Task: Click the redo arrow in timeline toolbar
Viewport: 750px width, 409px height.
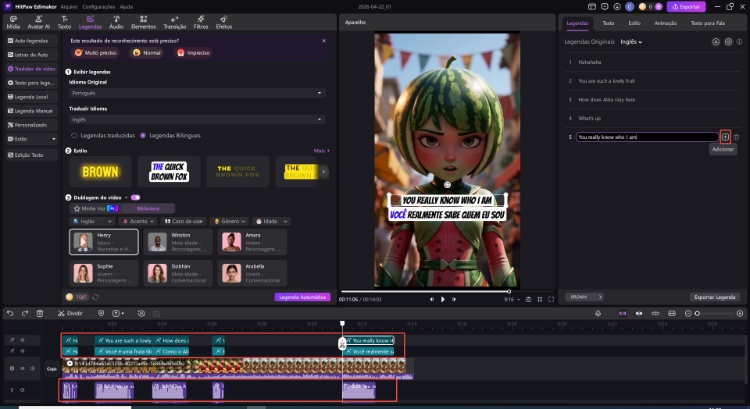Action: [x=25, y=313]
